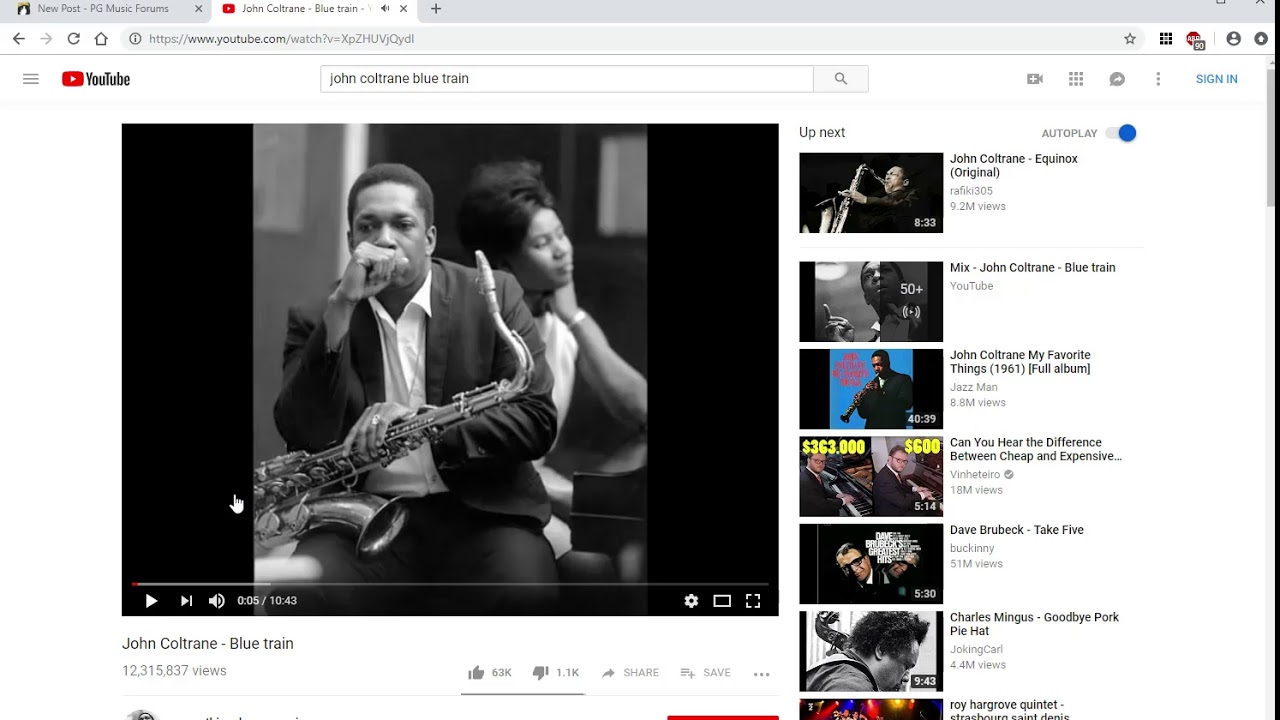1280x720 pixels.
Task: Skip to next video
Action: pyautogui.click(x=186, y=601)
